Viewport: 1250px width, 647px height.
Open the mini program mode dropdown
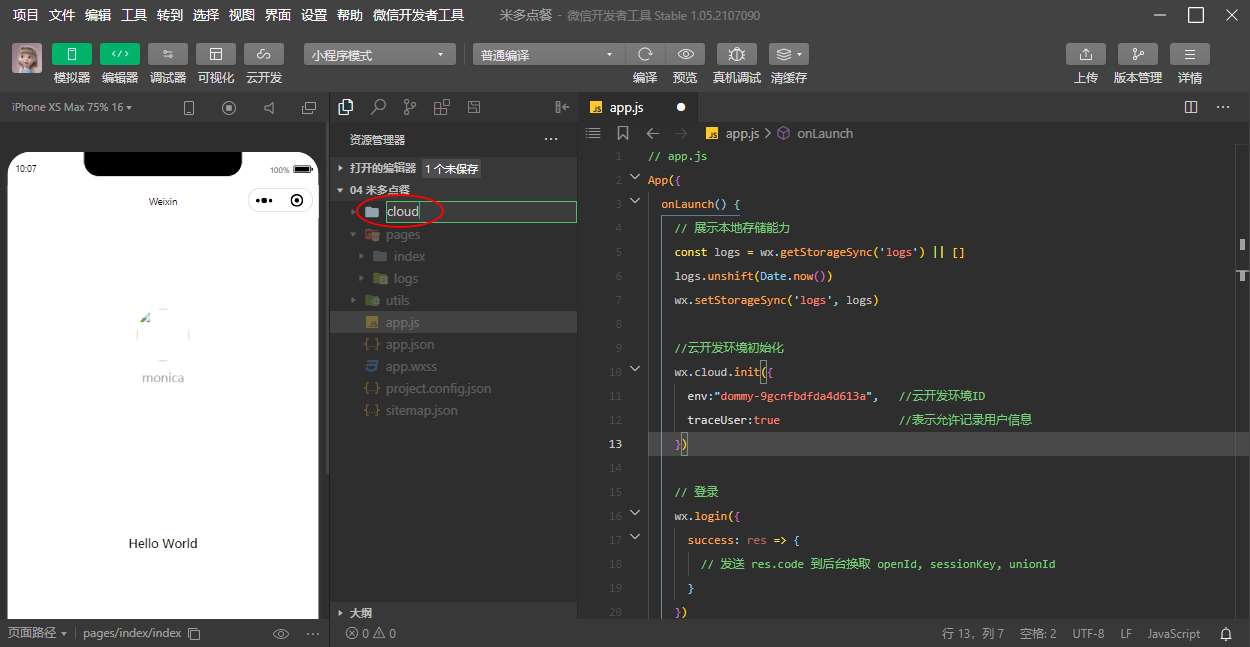click(379, 55)
